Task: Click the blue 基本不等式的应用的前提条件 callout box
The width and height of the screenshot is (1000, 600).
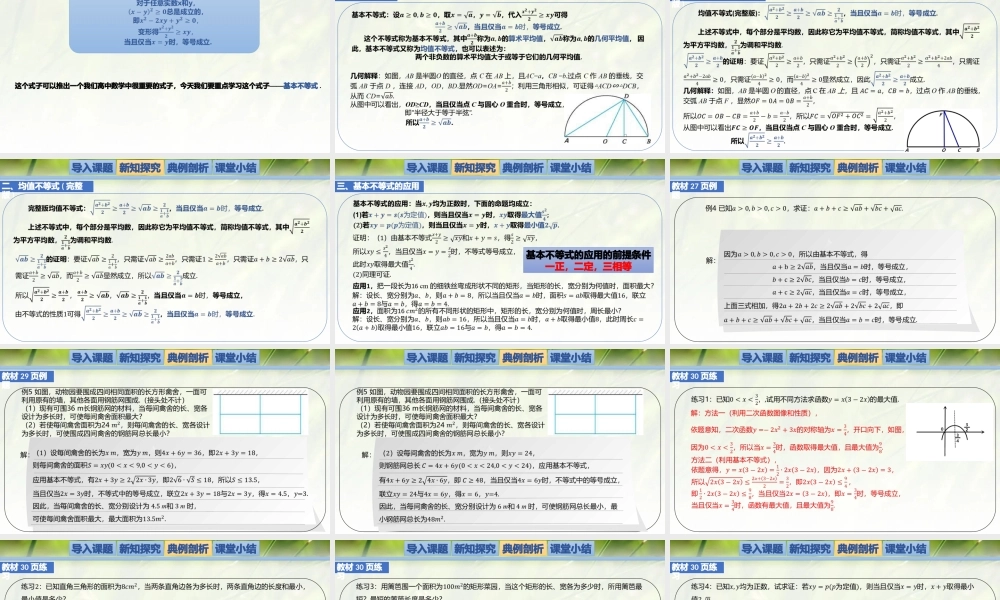Action: coord(588,260)
